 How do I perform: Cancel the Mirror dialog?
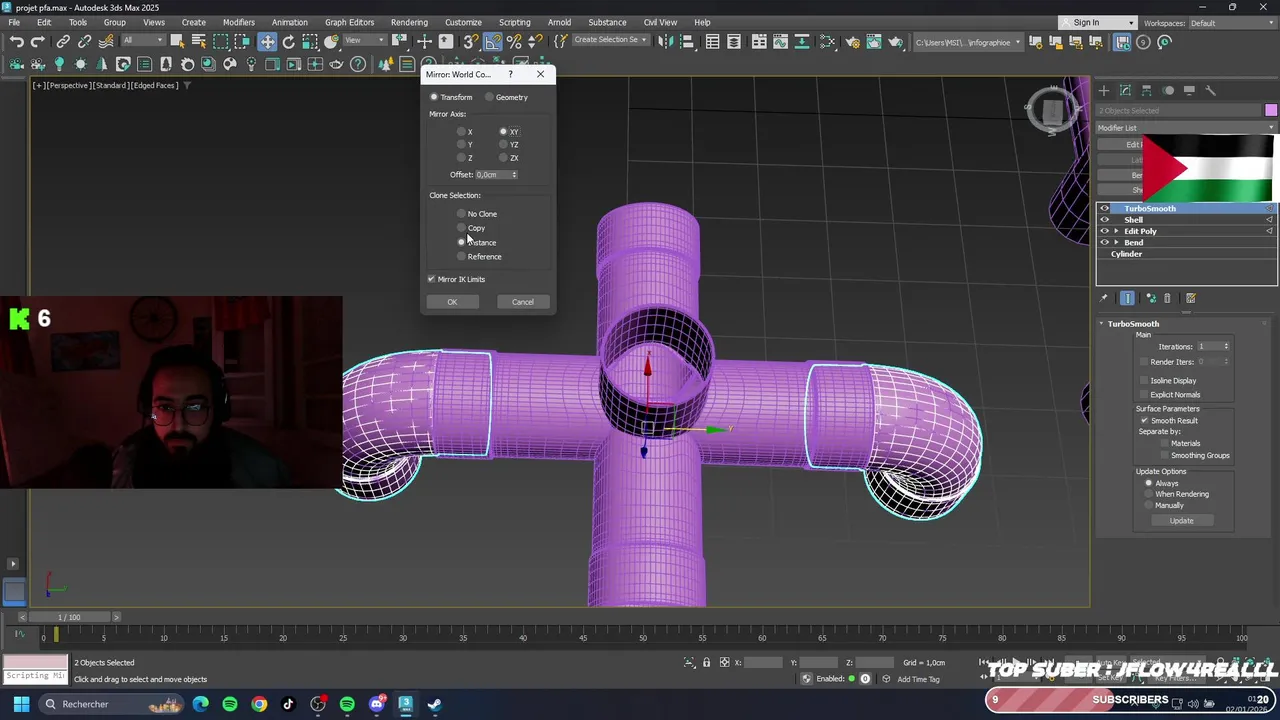(x=523, y=302)
